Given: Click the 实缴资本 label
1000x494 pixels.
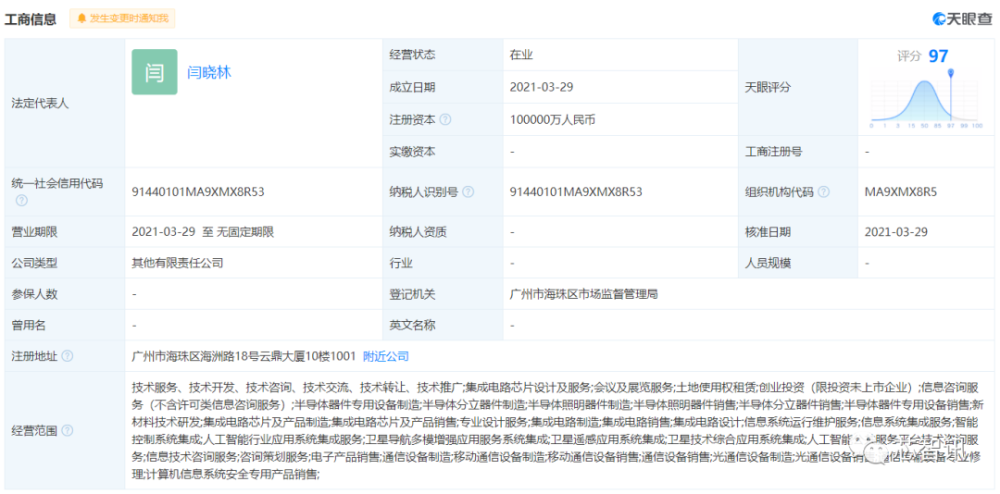Looking at the screenshot, I should pos(412,152).
